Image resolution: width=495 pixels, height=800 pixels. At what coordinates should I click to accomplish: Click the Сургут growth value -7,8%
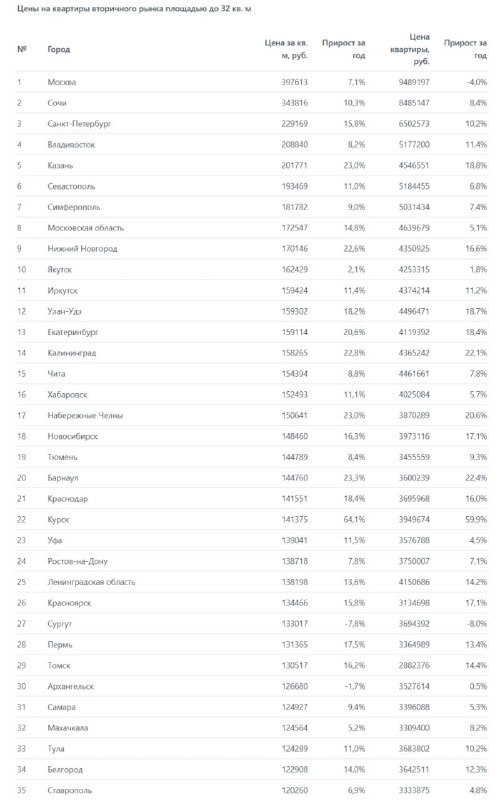(x=355, y=624)
